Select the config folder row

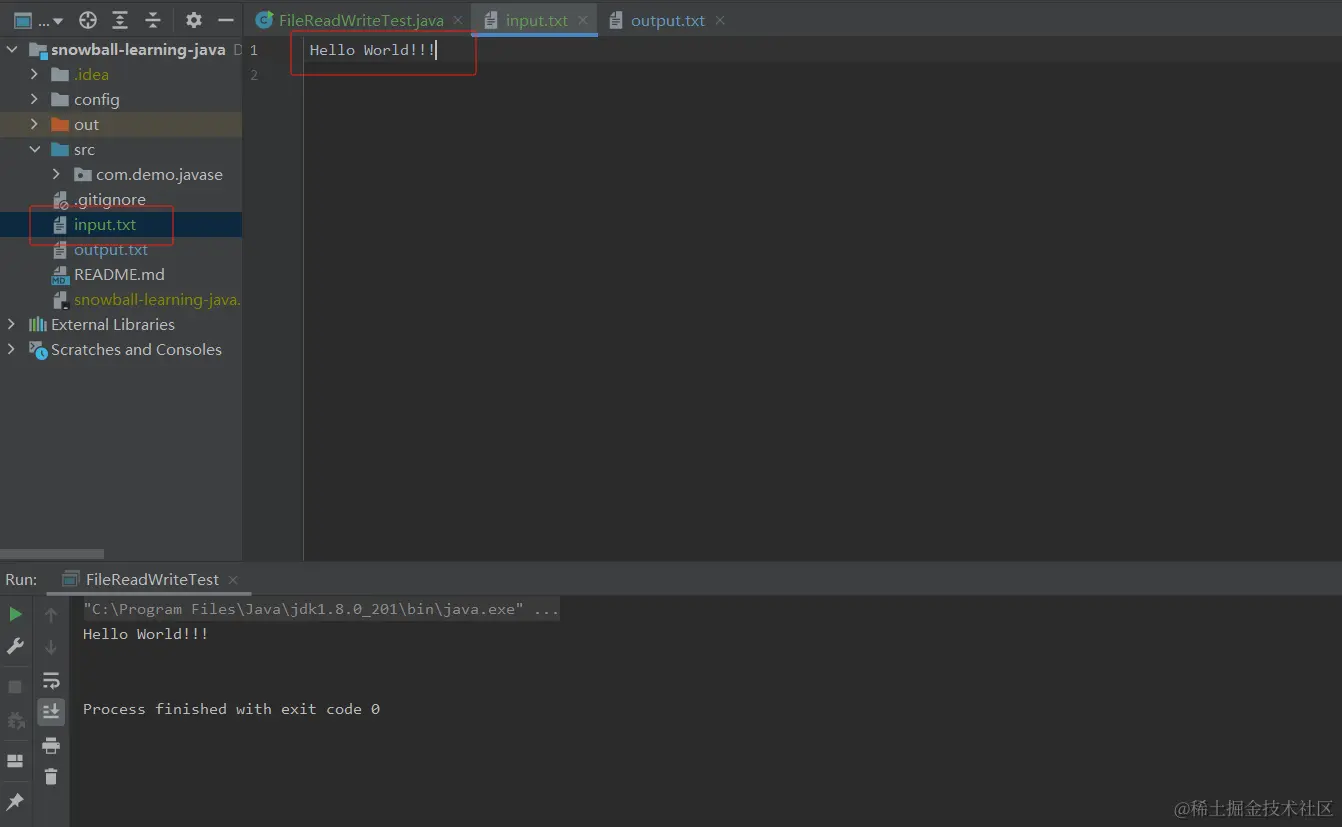click(121, 99)
